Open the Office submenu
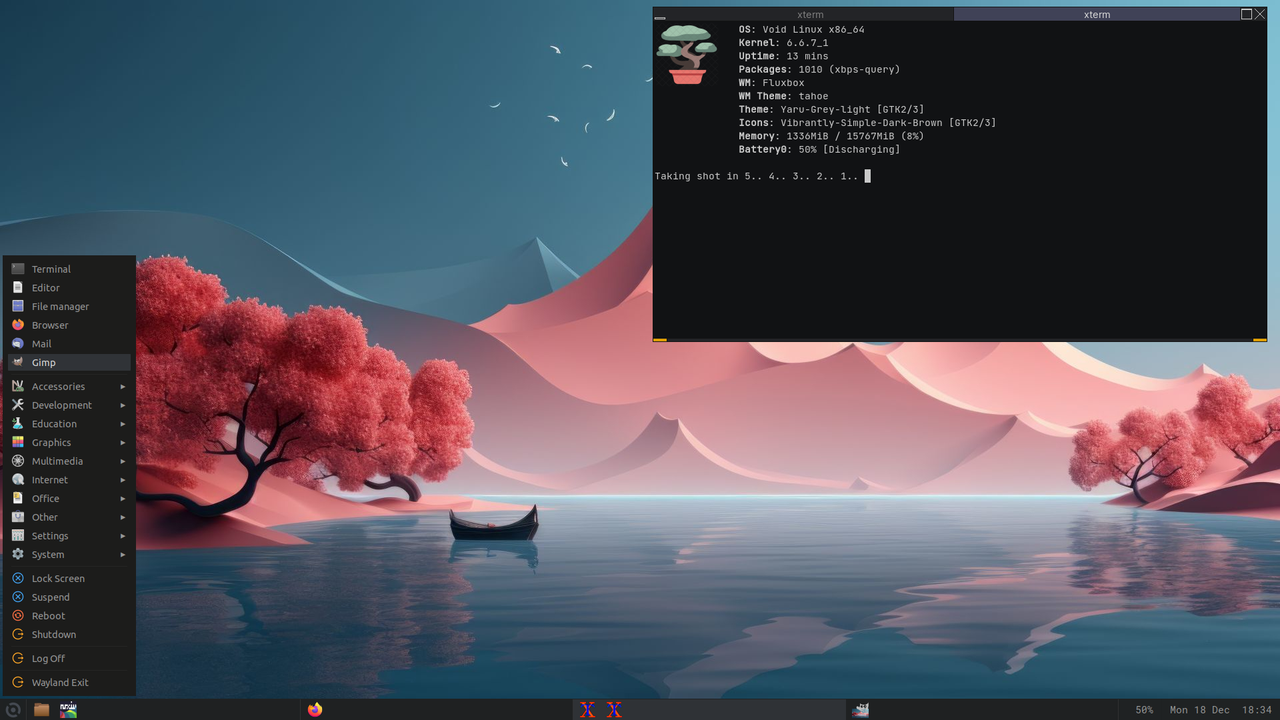Viewport: 1280px width, 720px height. [x=69, y=498]
